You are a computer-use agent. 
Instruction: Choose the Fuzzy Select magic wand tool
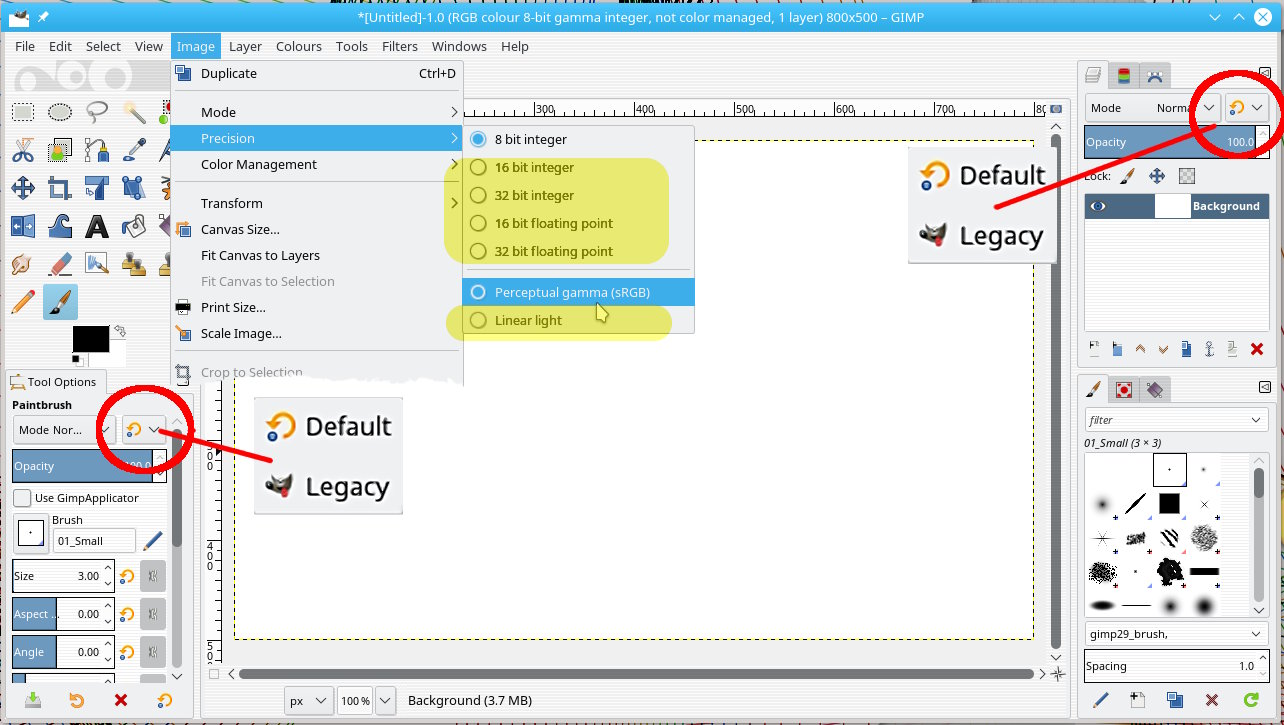[134, 113]
